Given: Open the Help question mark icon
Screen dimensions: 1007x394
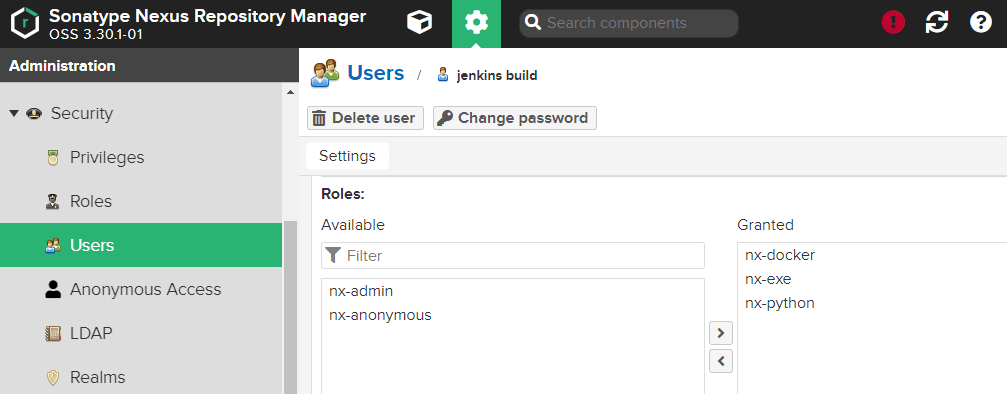Looking at the screenshot, I should pyautogui.click(x=981, y=23).
